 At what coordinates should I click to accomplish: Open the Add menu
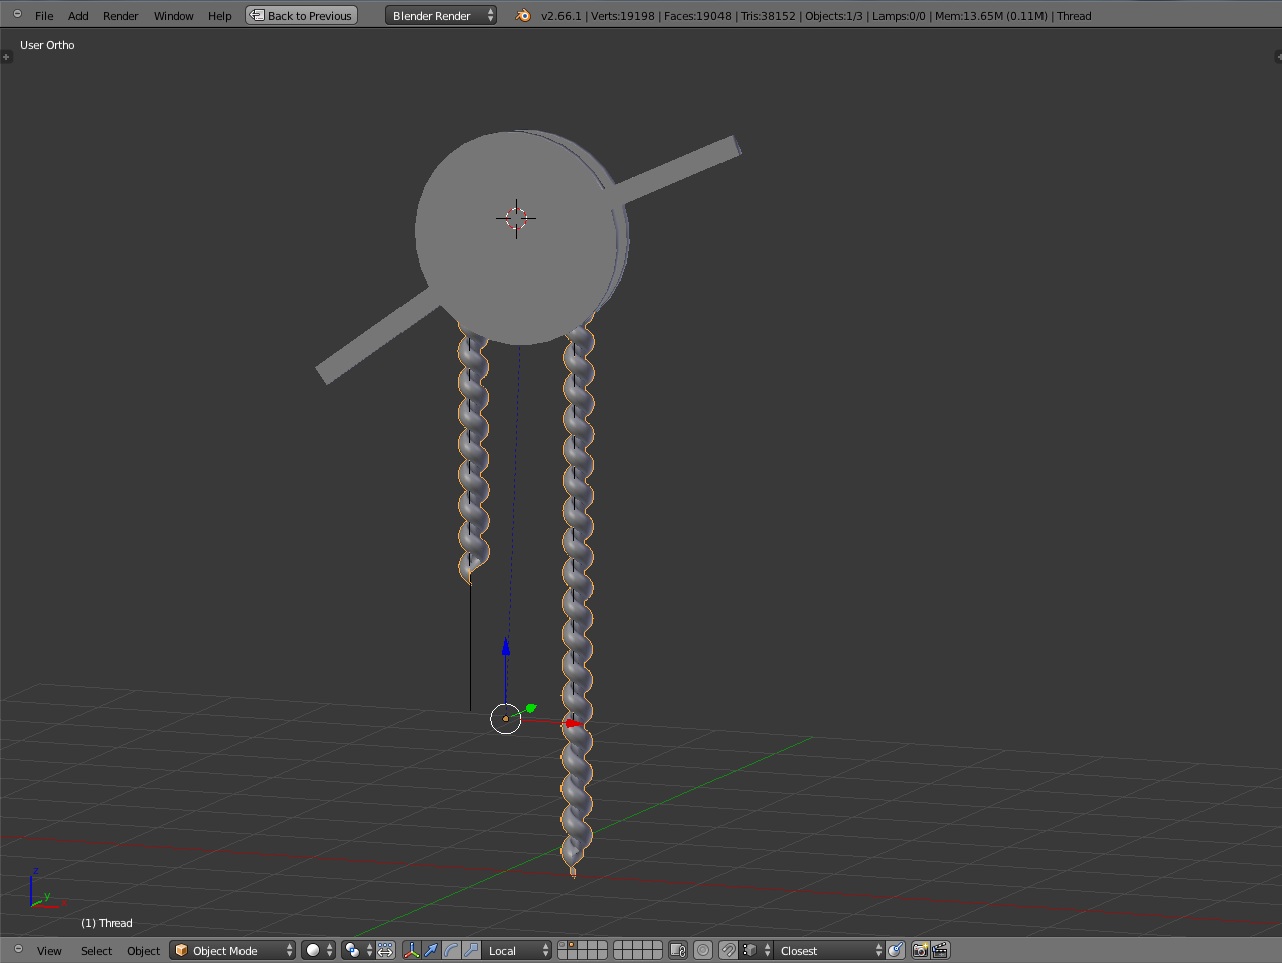tap(77, 15)
